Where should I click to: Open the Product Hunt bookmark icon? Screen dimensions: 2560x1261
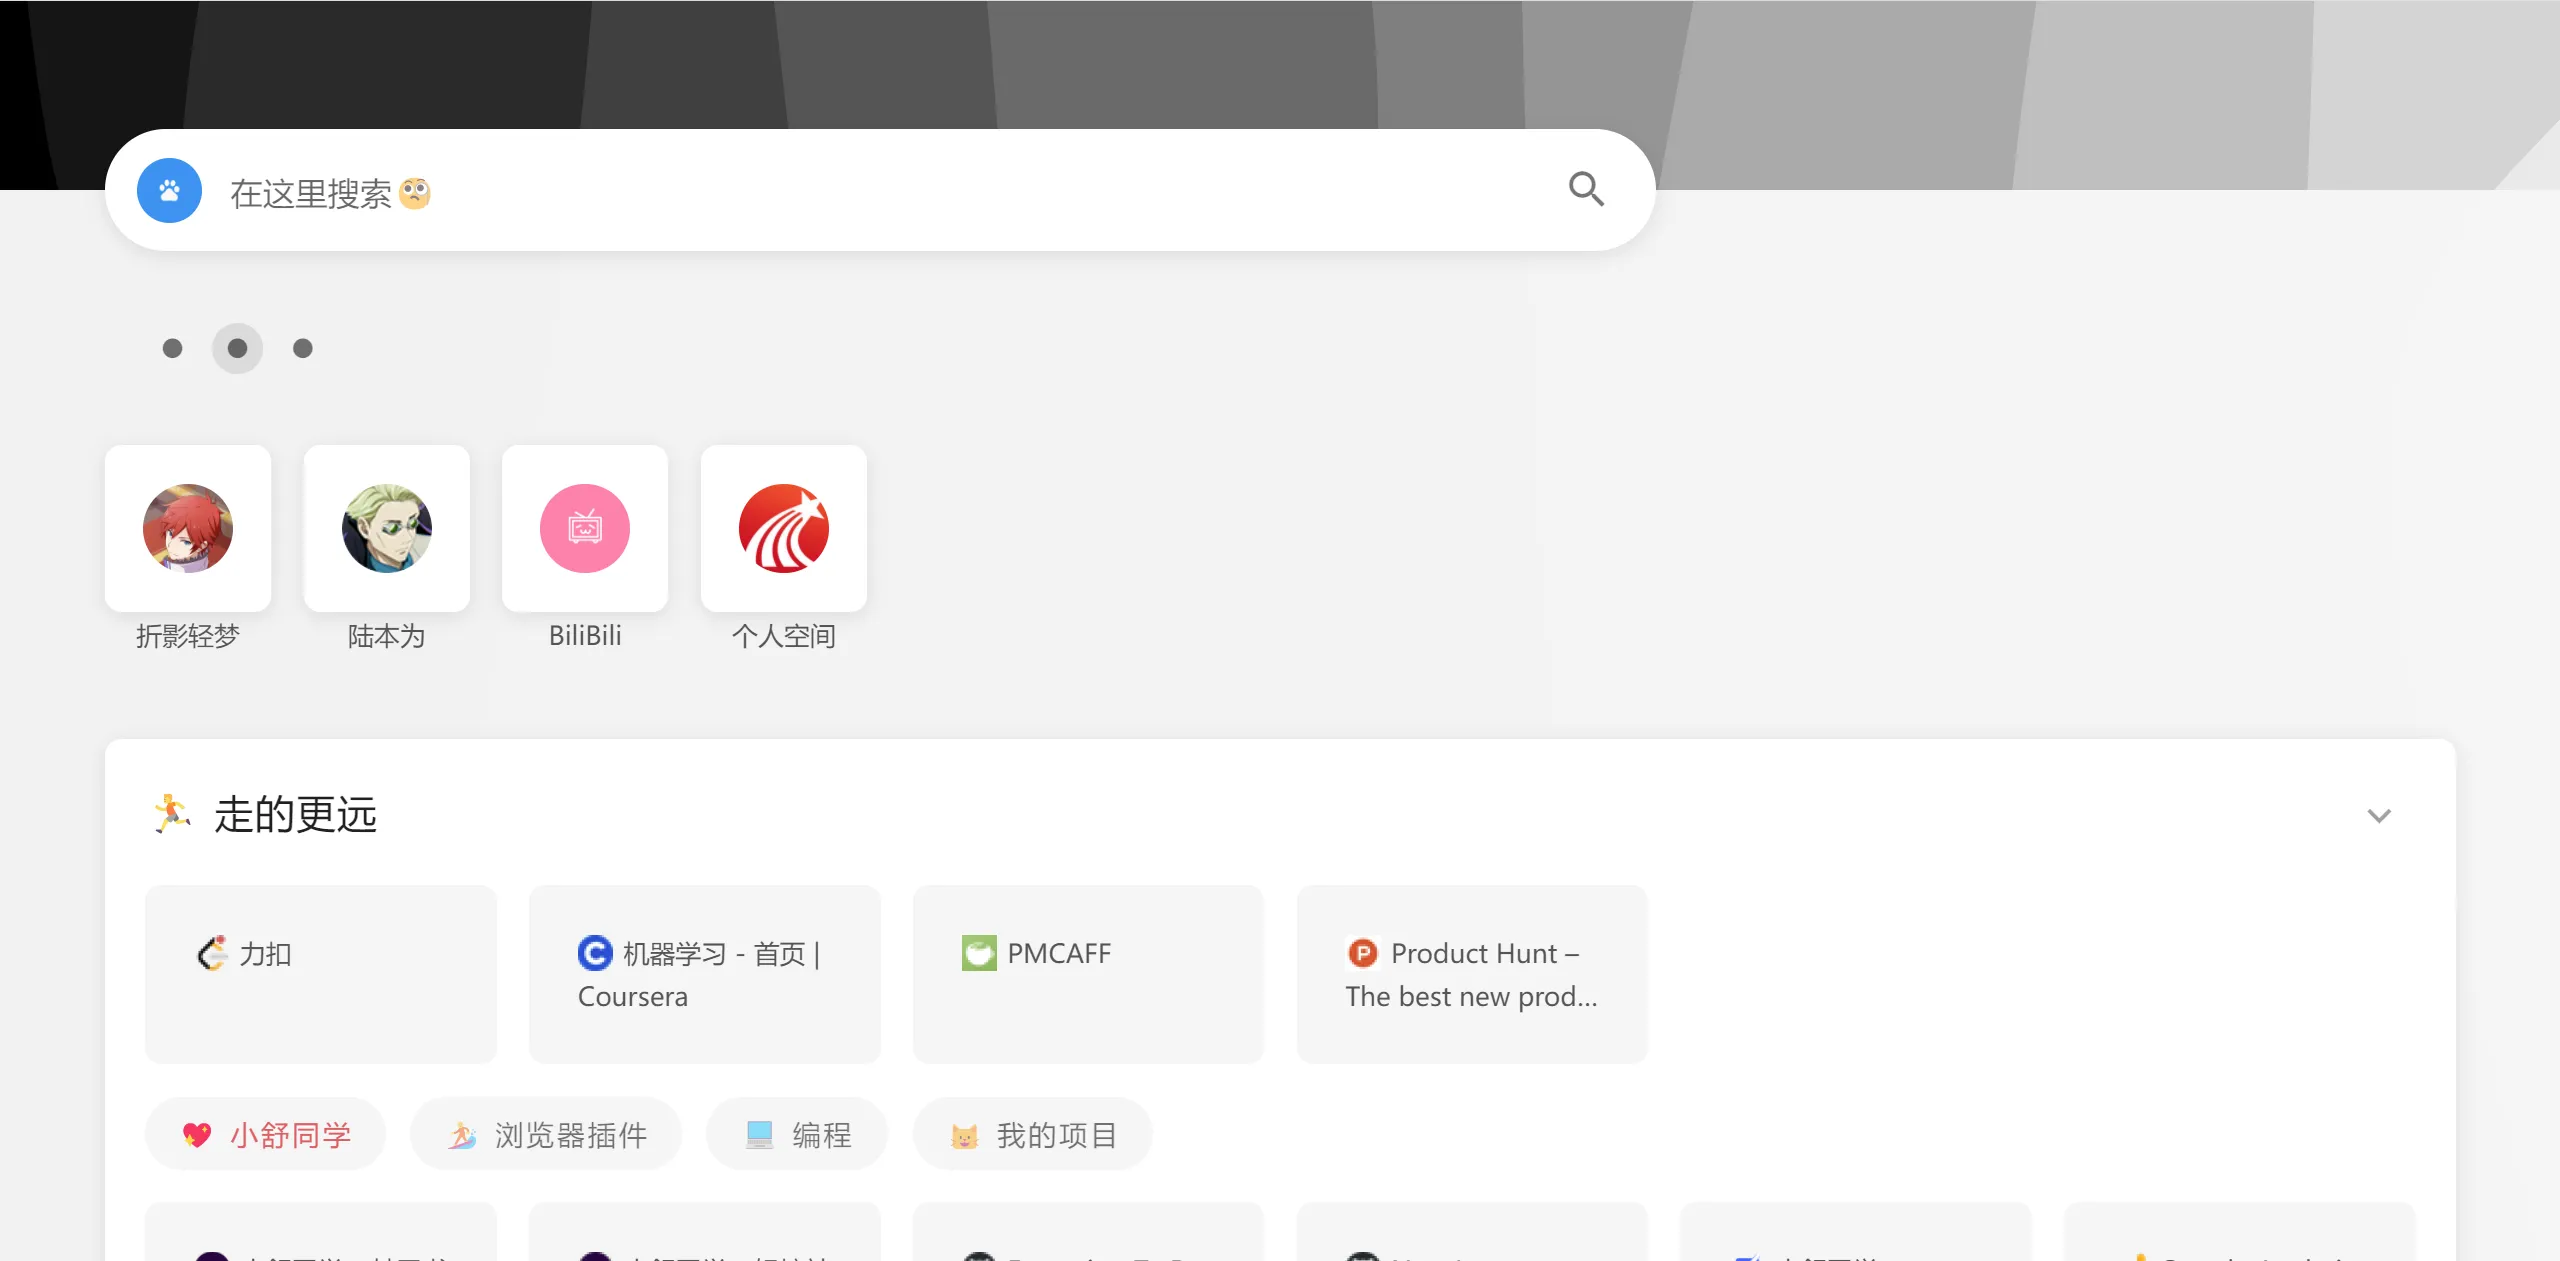pos(1362,953)
